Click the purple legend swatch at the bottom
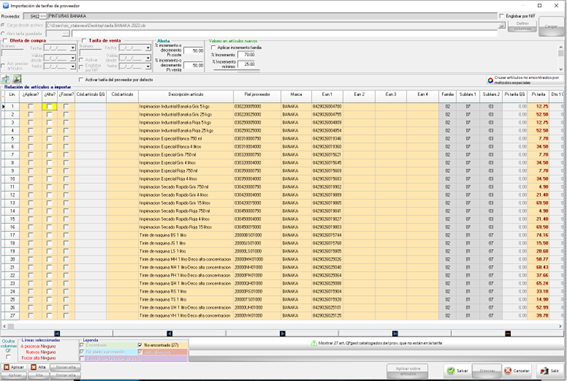 pyautogui.click(x=133, y=359)
